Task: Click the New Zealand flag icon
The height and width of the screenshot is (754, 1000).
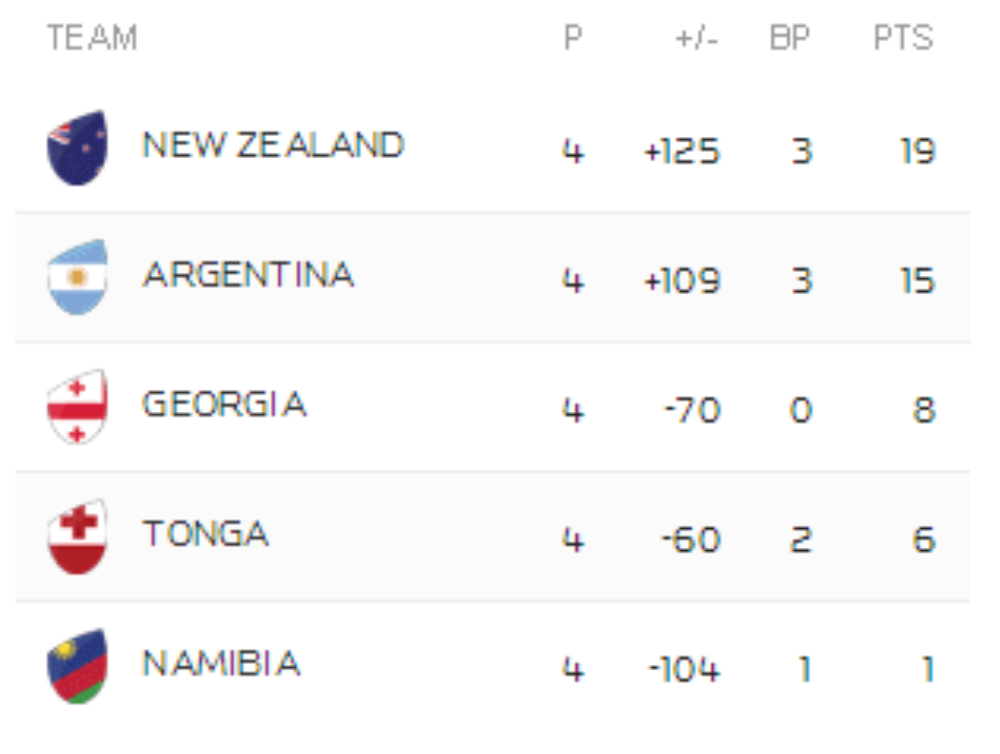Action: tap(77, 148)
